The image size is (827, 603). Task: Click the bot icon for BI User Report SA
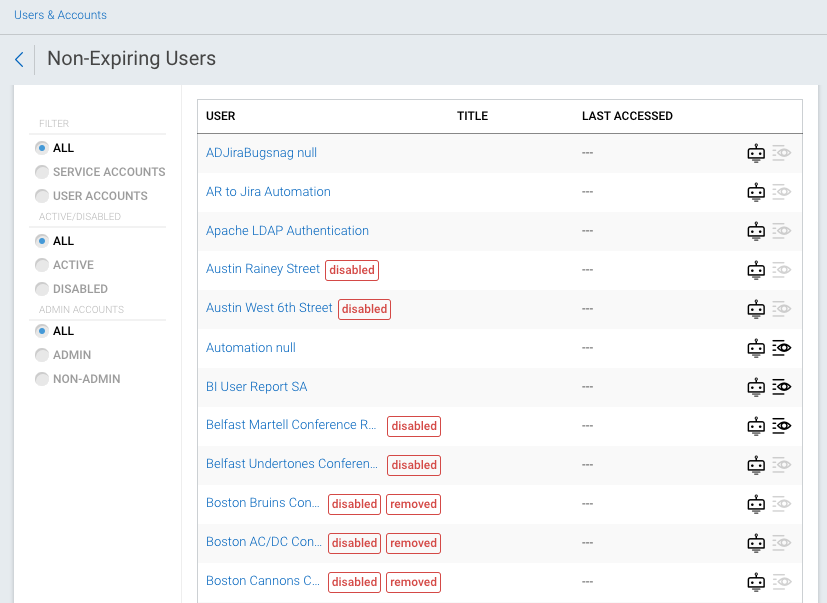point(756,387)
